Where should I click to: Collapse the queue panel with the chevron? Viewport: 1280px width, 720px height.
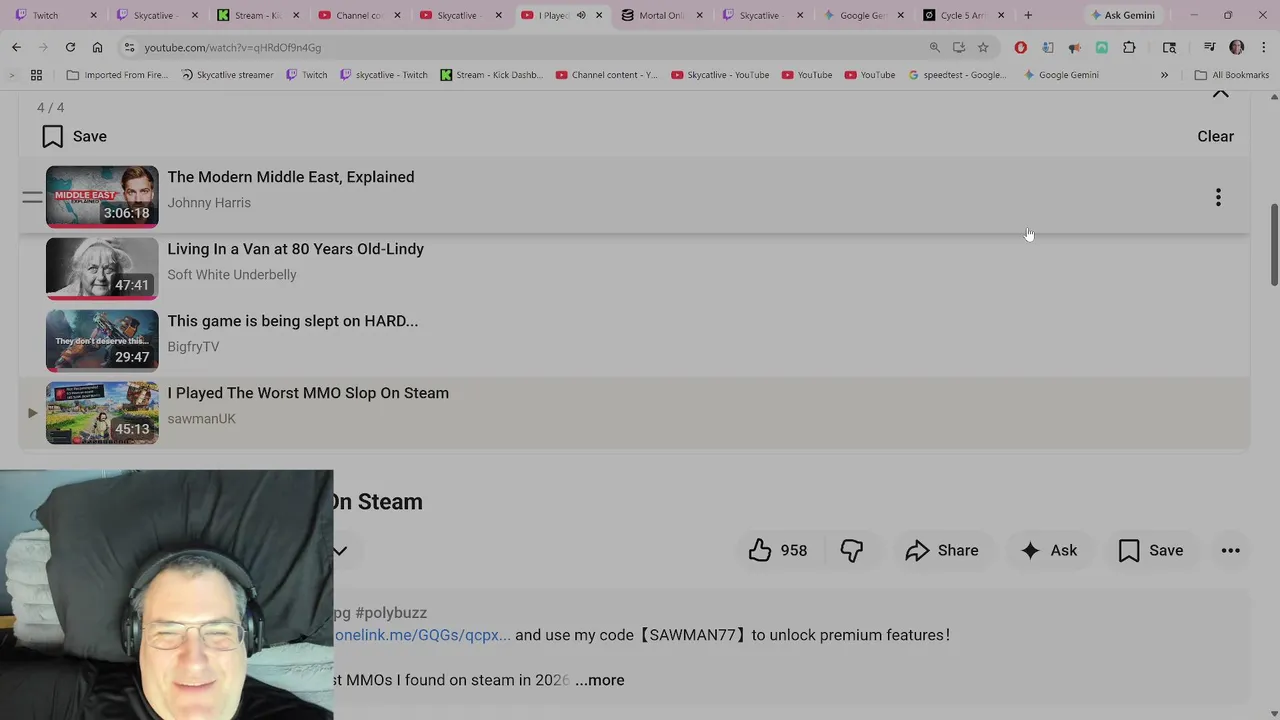tap(1220, 93)
